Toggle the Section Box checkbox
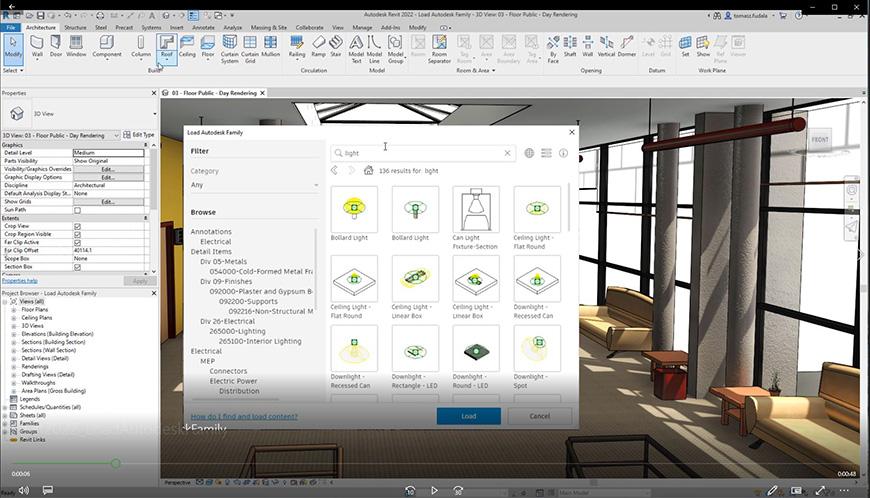The width and height of the screenshot is (870, 498). click(x=77, y=267)
